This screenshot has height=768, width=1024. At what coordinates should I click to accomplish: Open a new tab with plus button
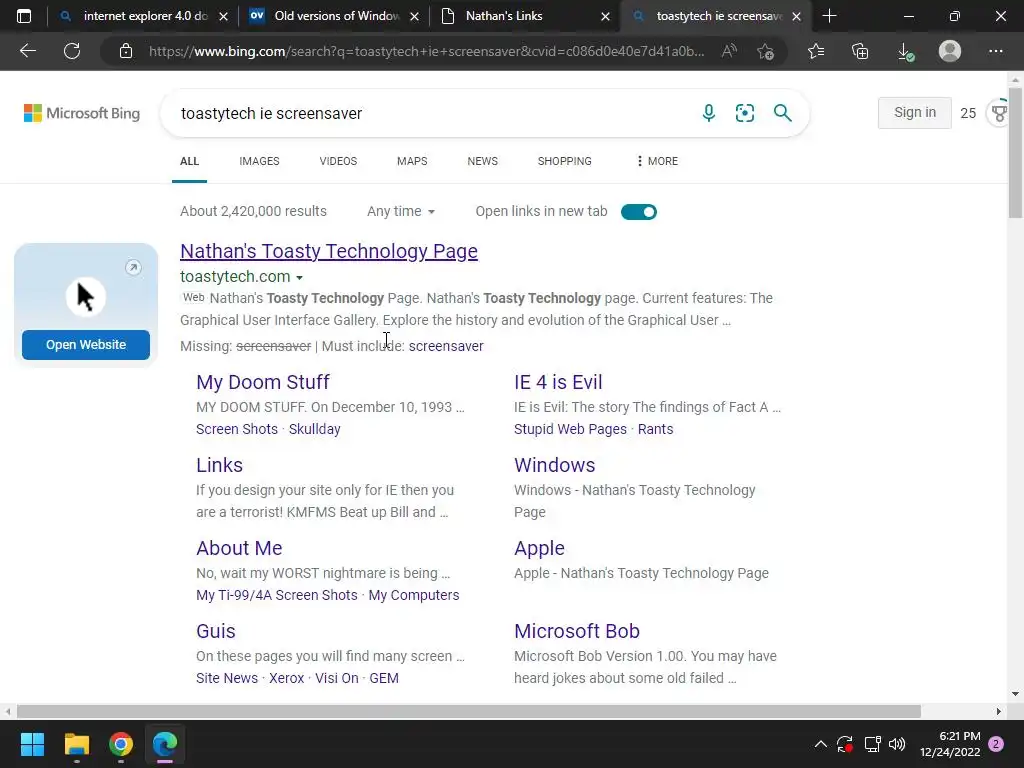click(x=829, y=16)
